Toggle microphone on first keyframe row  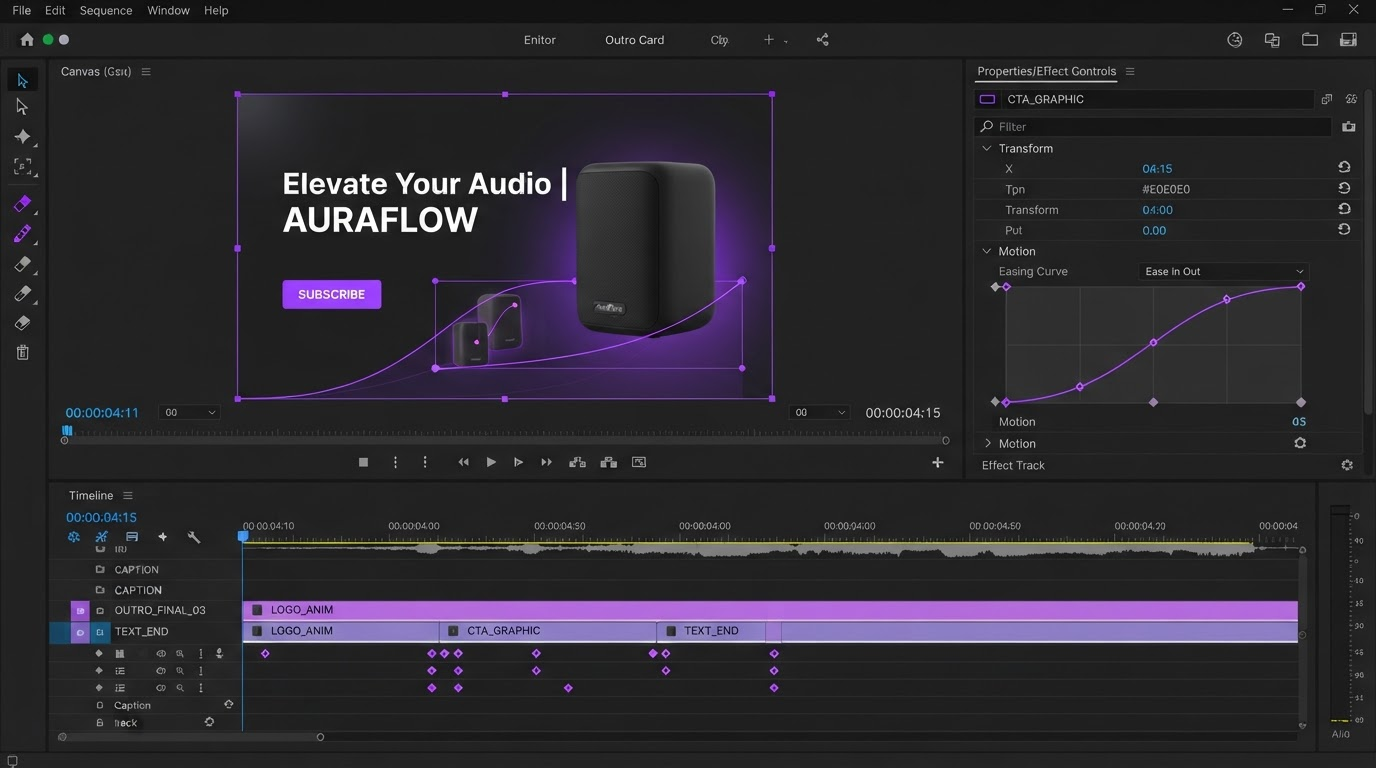click(219, 653)
